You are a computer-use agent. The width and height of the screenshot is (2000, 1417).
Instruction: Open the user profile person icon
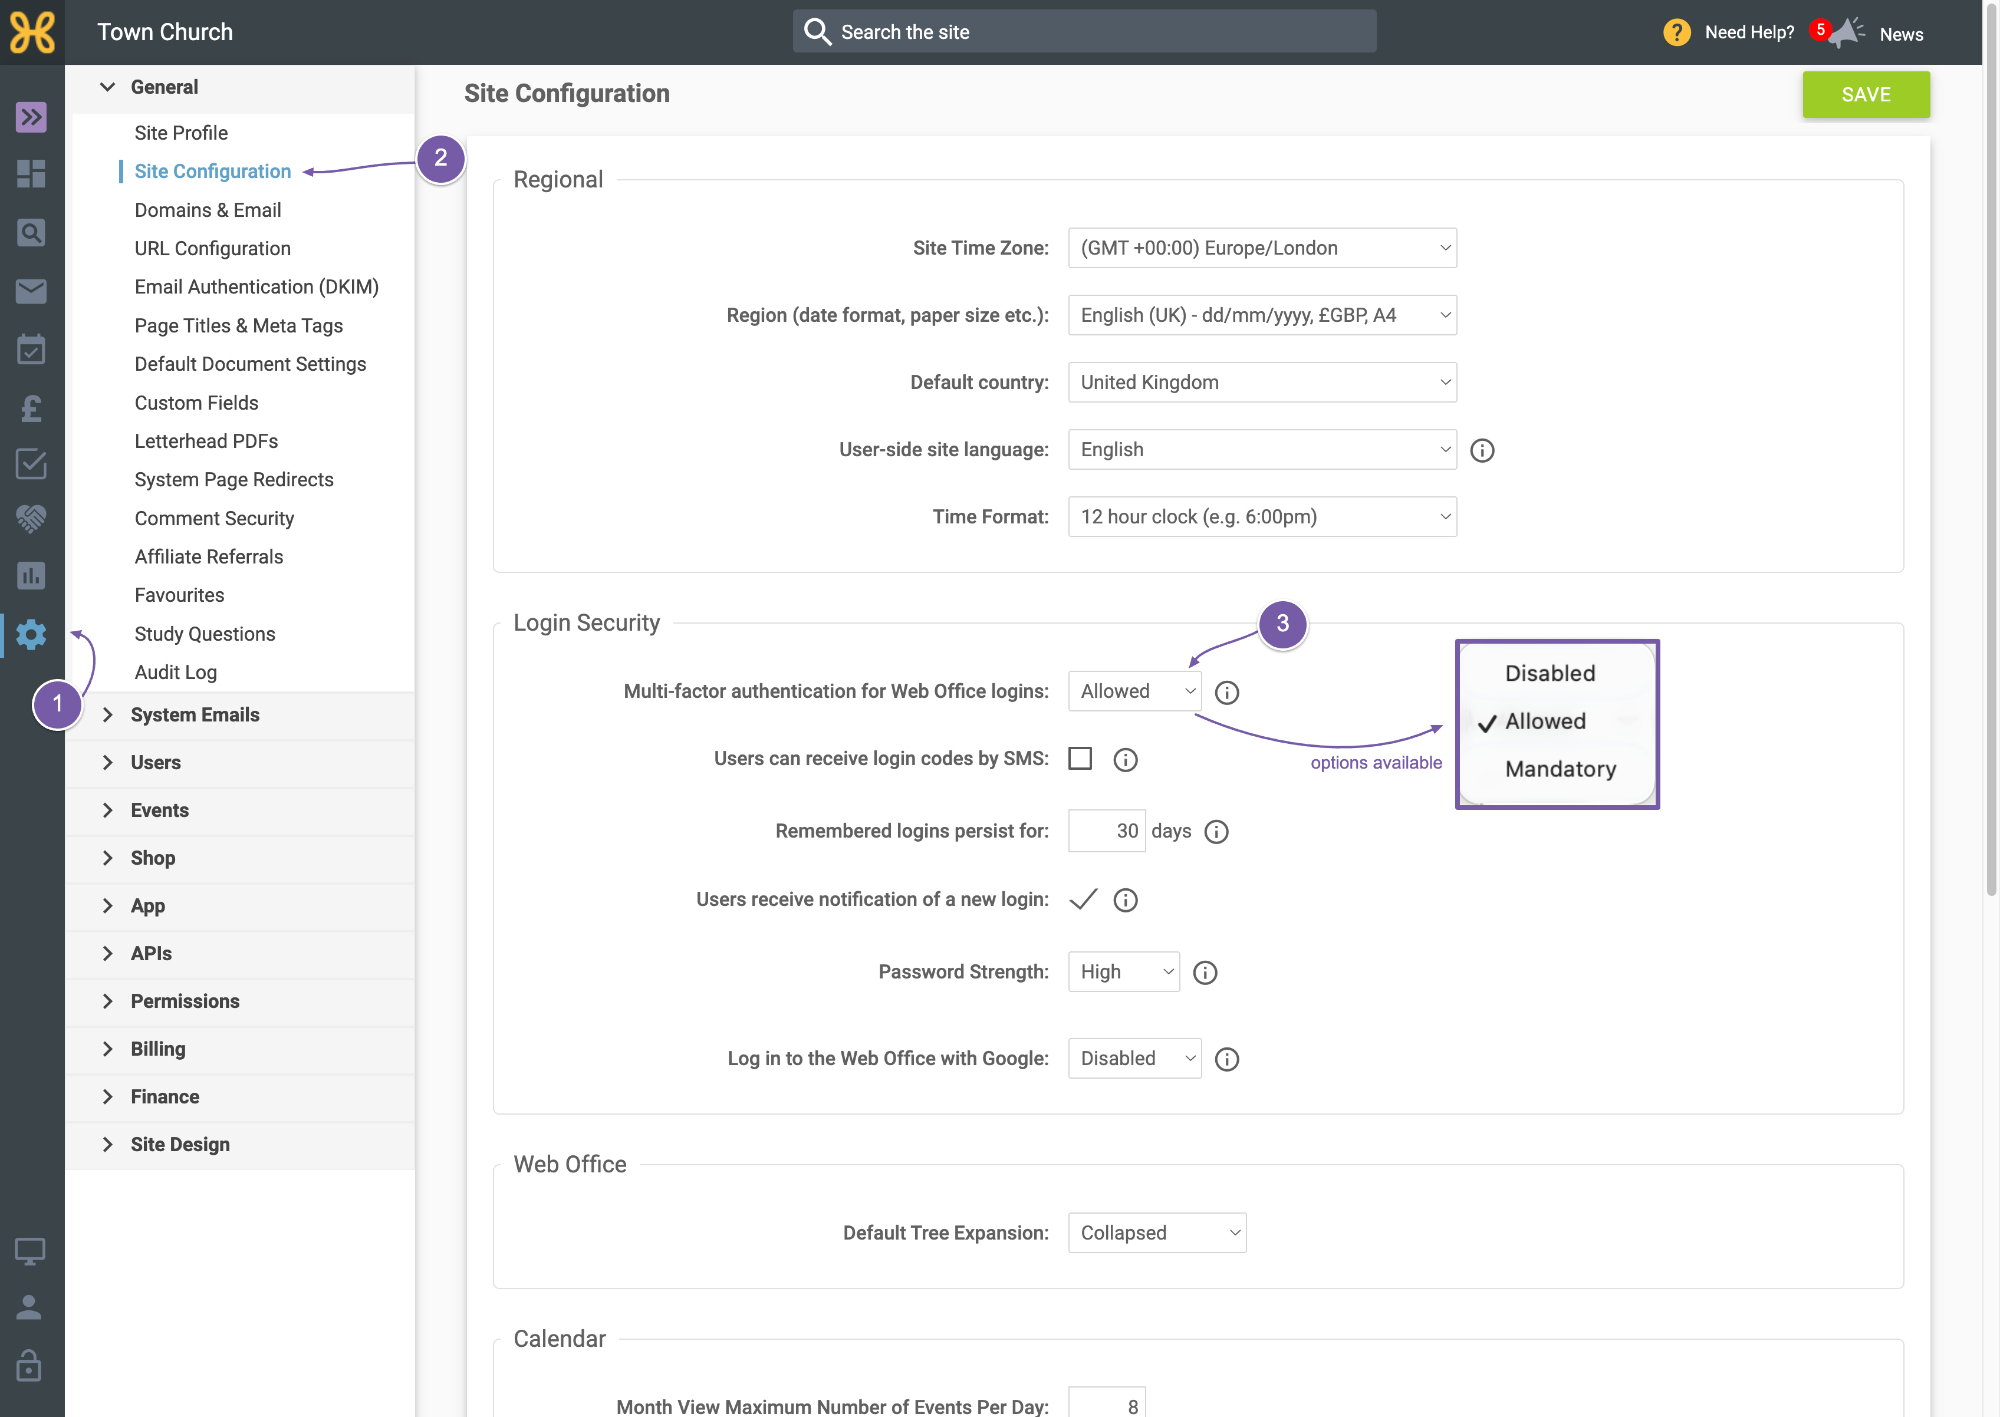pos(29,1307)
